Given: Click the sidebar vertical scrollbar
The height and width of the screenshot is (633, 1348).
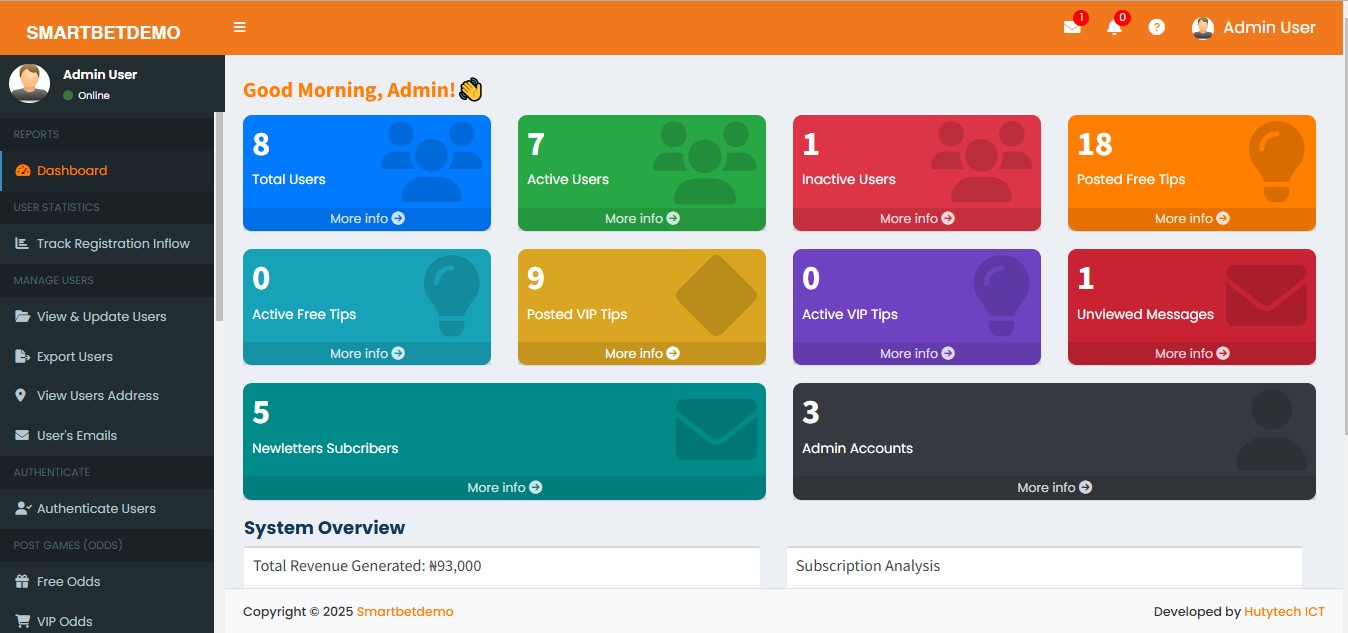Looking at the screenshot, I should click(x=219, y=215).
